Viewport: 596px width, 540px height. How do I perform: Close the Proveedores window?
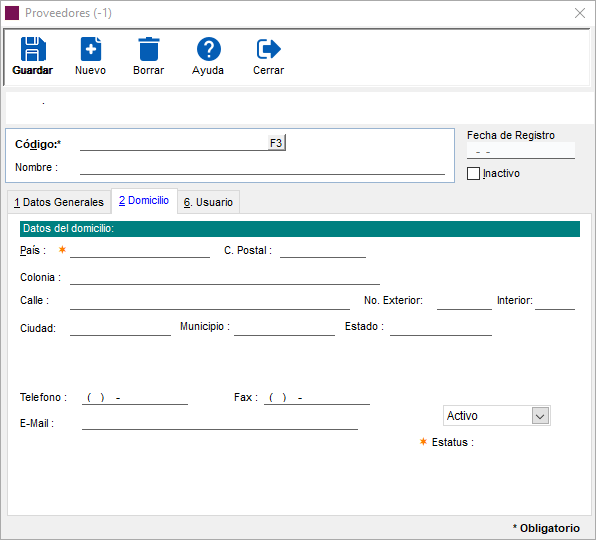(580, 13)
